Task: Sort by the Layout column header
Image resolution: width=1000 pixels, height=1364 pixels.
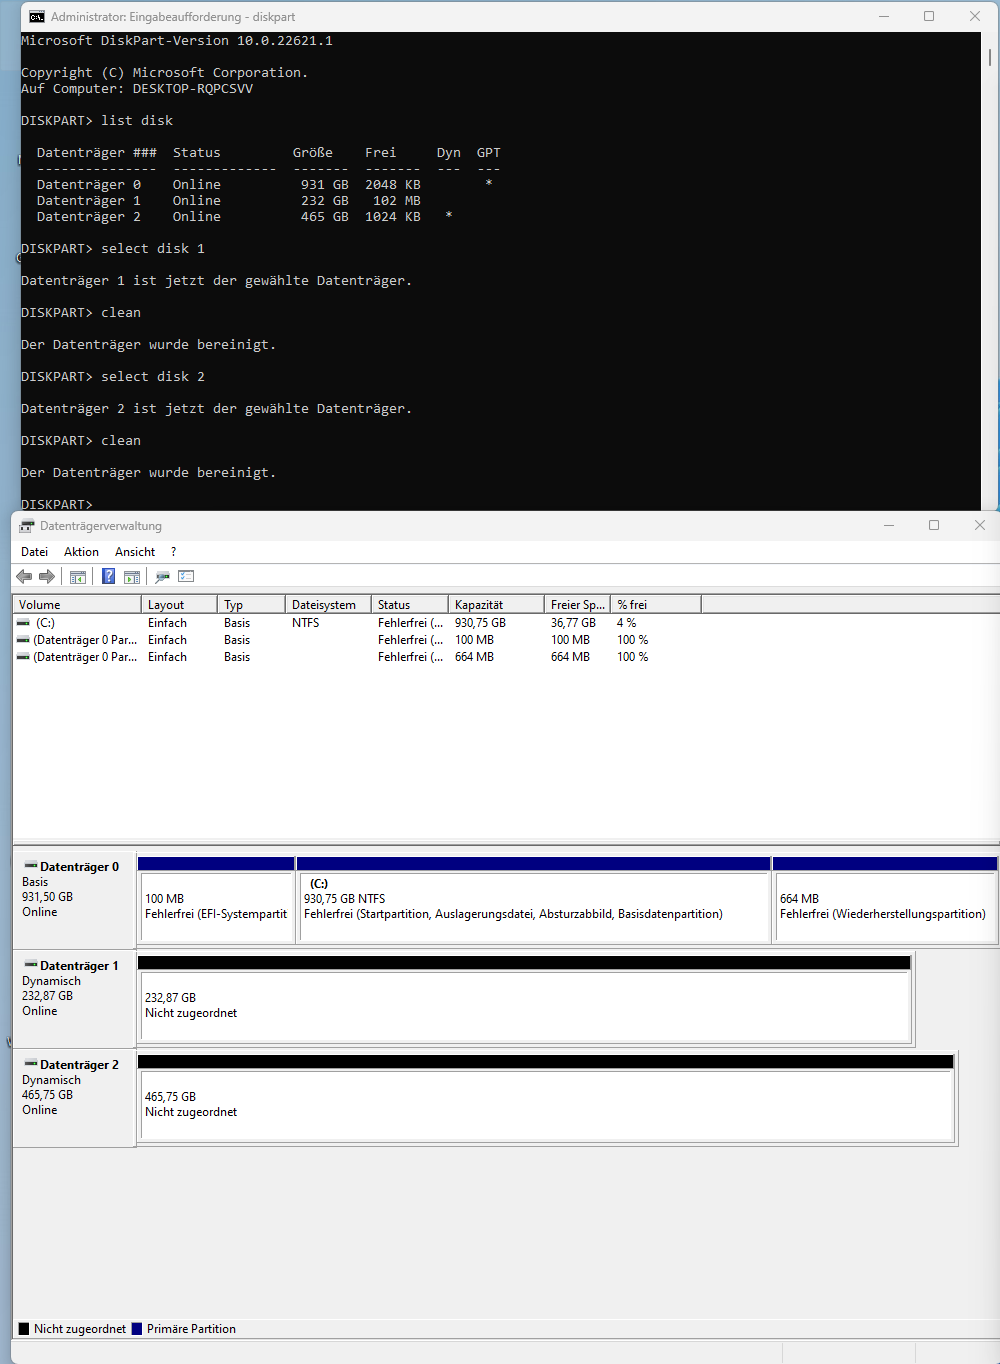Action: pyautogui.click(x=179, y=605)
